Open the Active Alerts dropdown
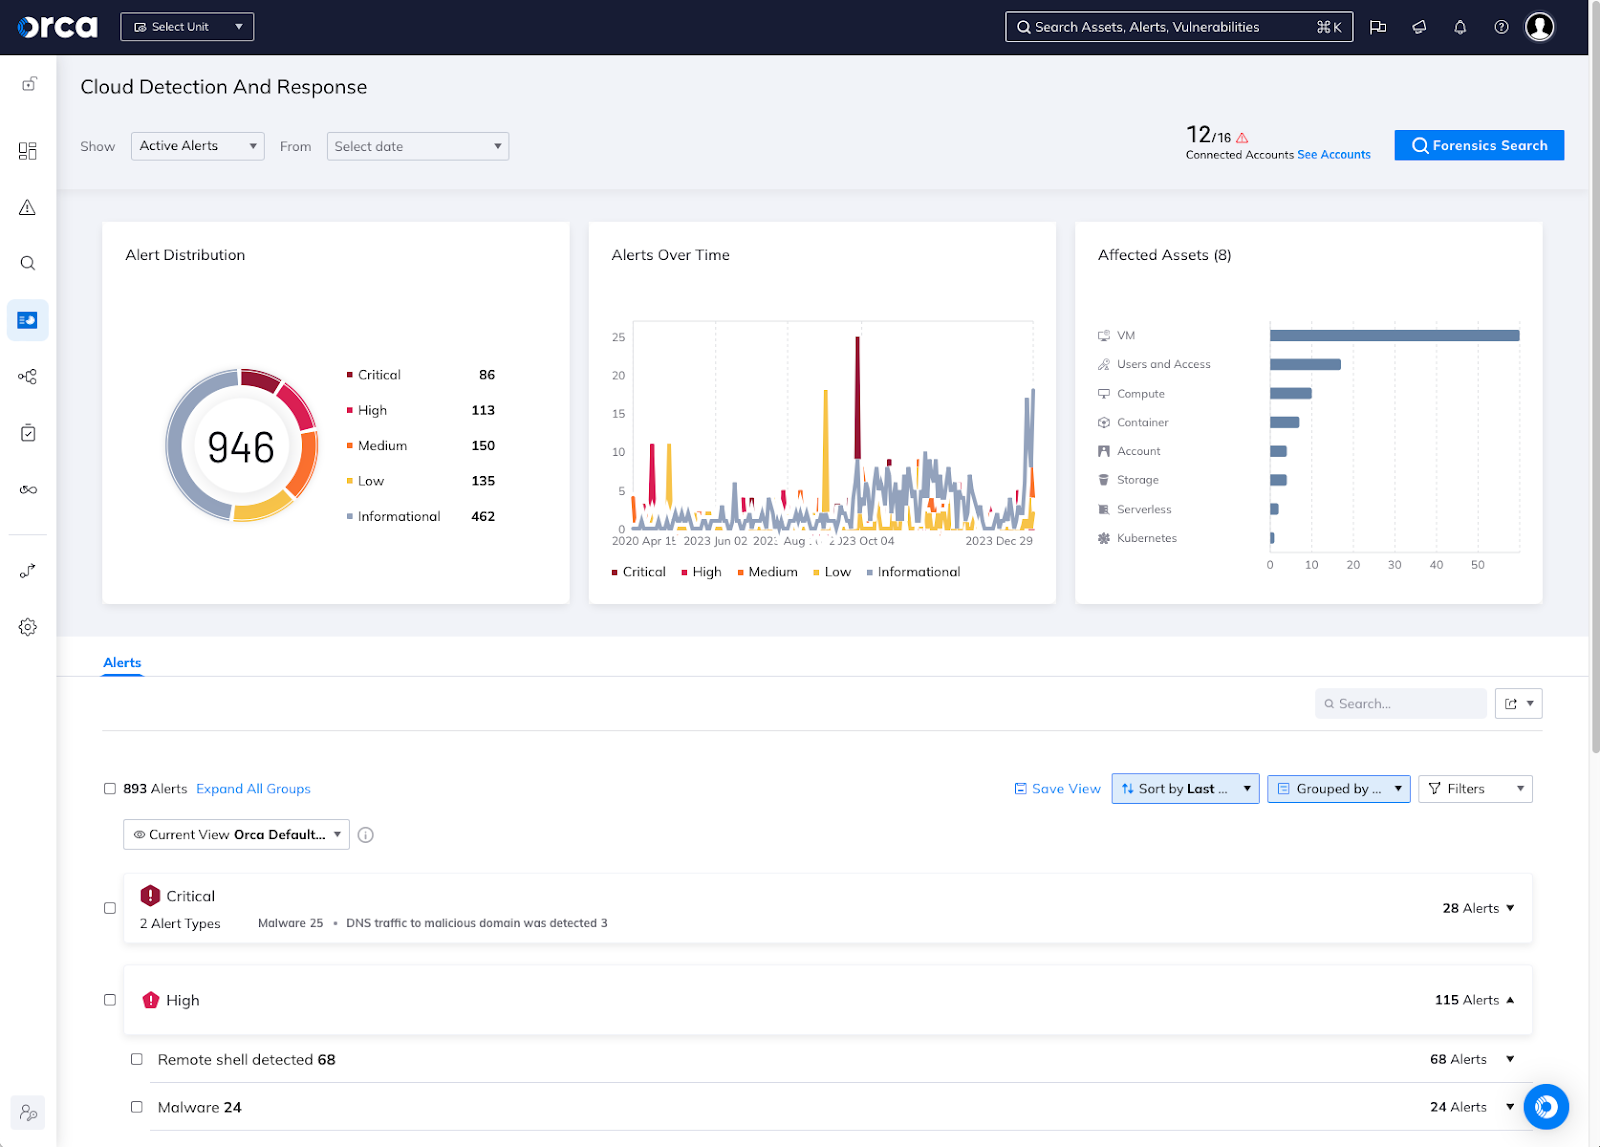This screenshot has height=1147, width=1600. coord(196,146)
